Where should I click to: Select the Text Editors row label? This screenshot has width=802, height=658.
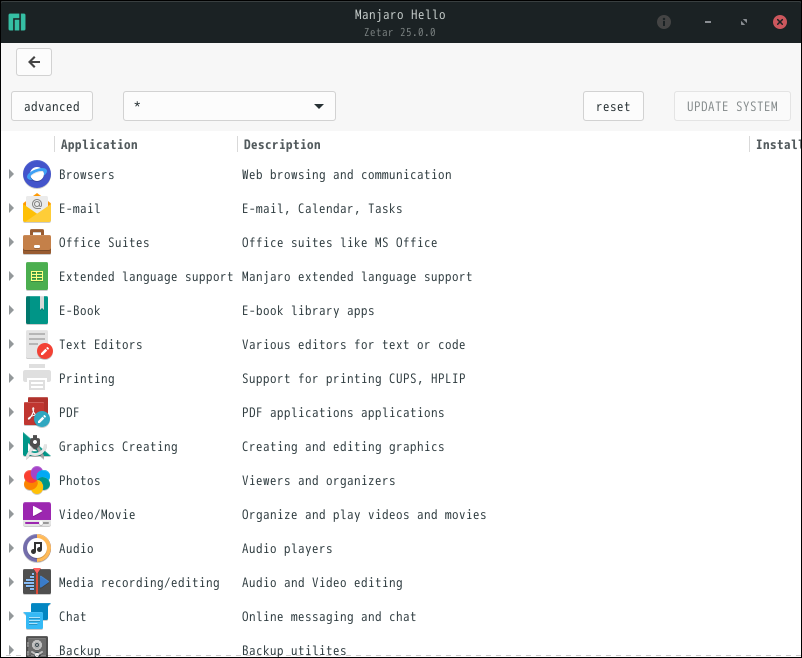pos(100,344)
